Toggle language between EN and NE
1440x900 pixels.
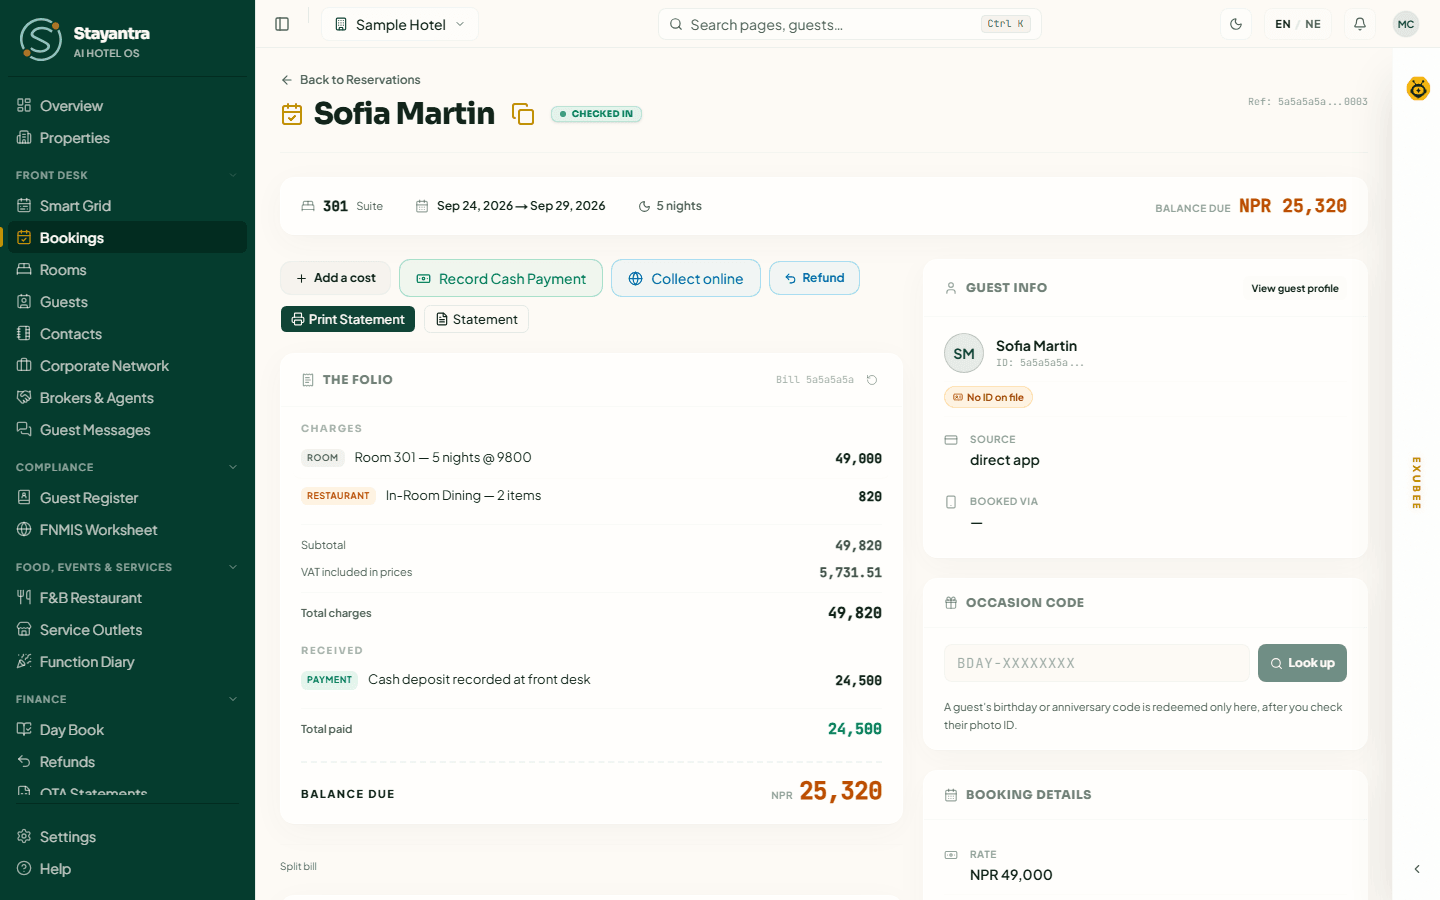tap(1298, 24)
